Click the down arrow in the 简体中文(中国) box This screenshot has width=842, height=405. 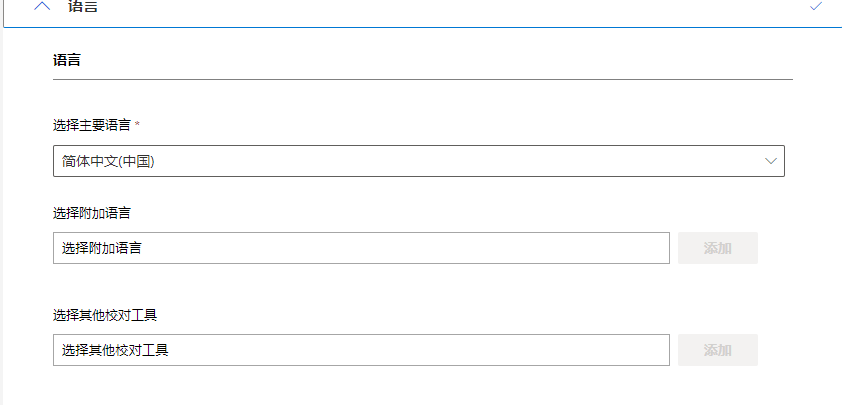pyautogui.click(x=771, y=161)
